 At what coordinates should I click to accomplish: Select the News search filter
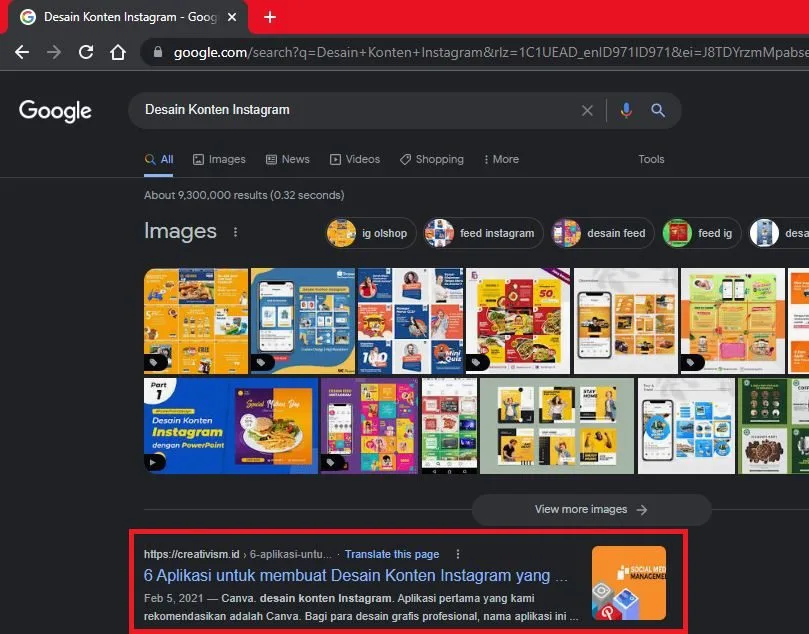(287, 159)
